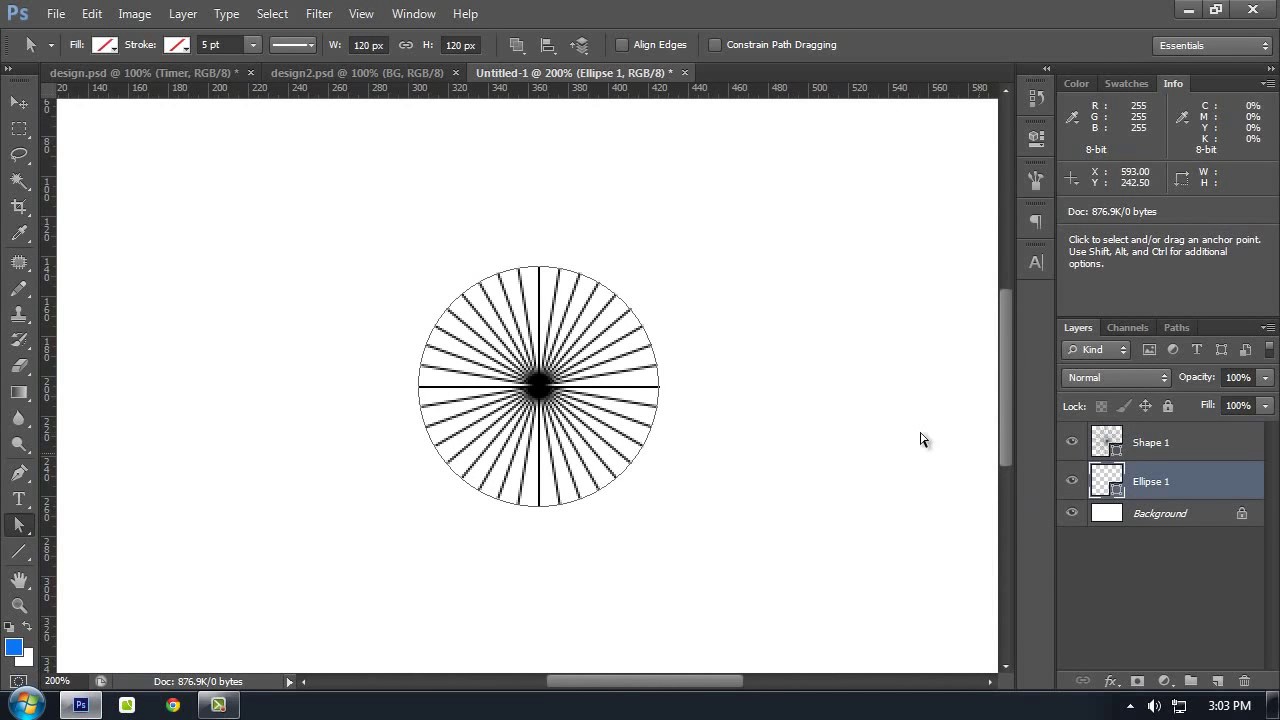Image resolution: width=1280 pixels, height=720 pixels.
Task: Toggle lock all for layer
Action: [x=1167, y=406]
